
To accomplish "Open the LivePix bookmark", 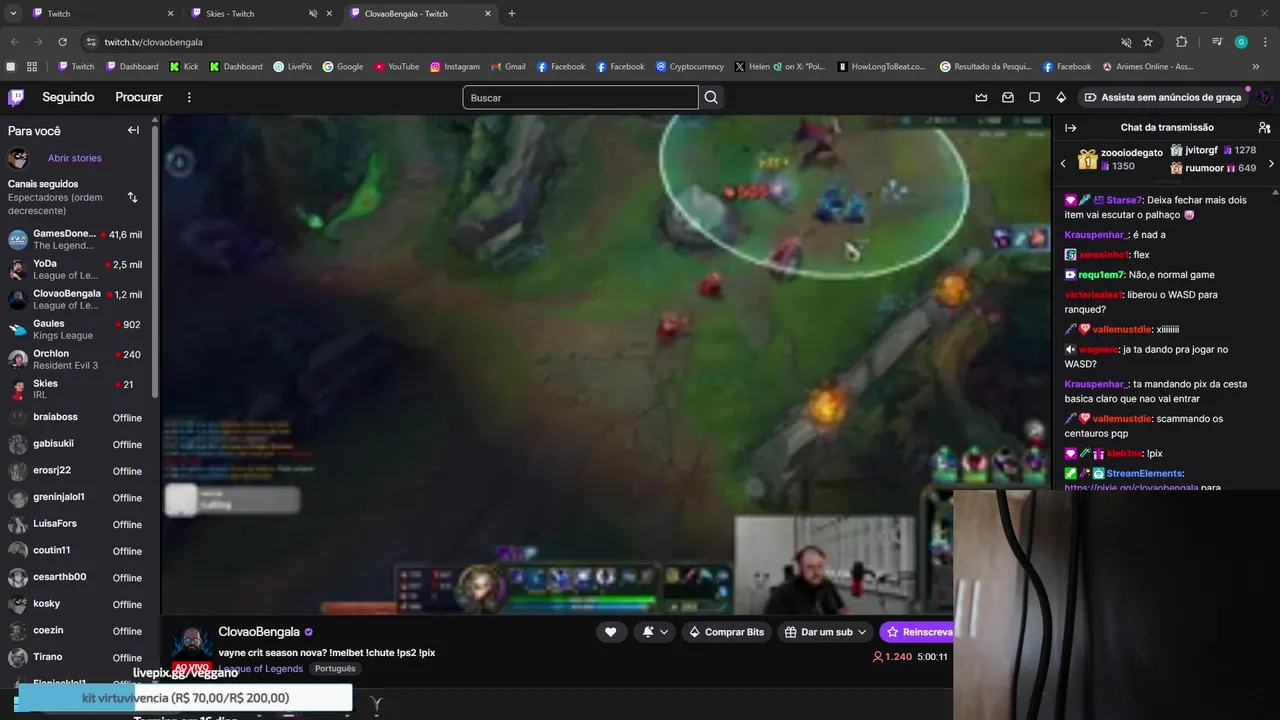I will tap(293, 67).
